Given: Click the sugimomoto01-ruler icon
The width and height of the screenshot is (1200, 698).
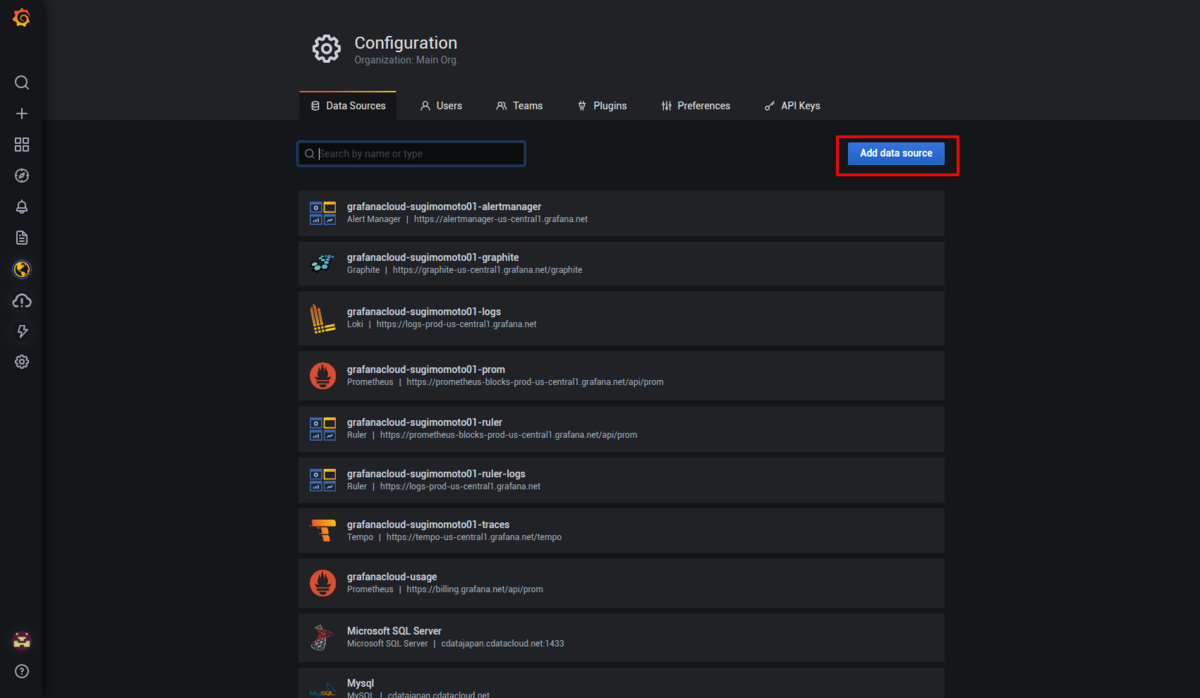Looking at the screenshot, I should click(322, 429).
